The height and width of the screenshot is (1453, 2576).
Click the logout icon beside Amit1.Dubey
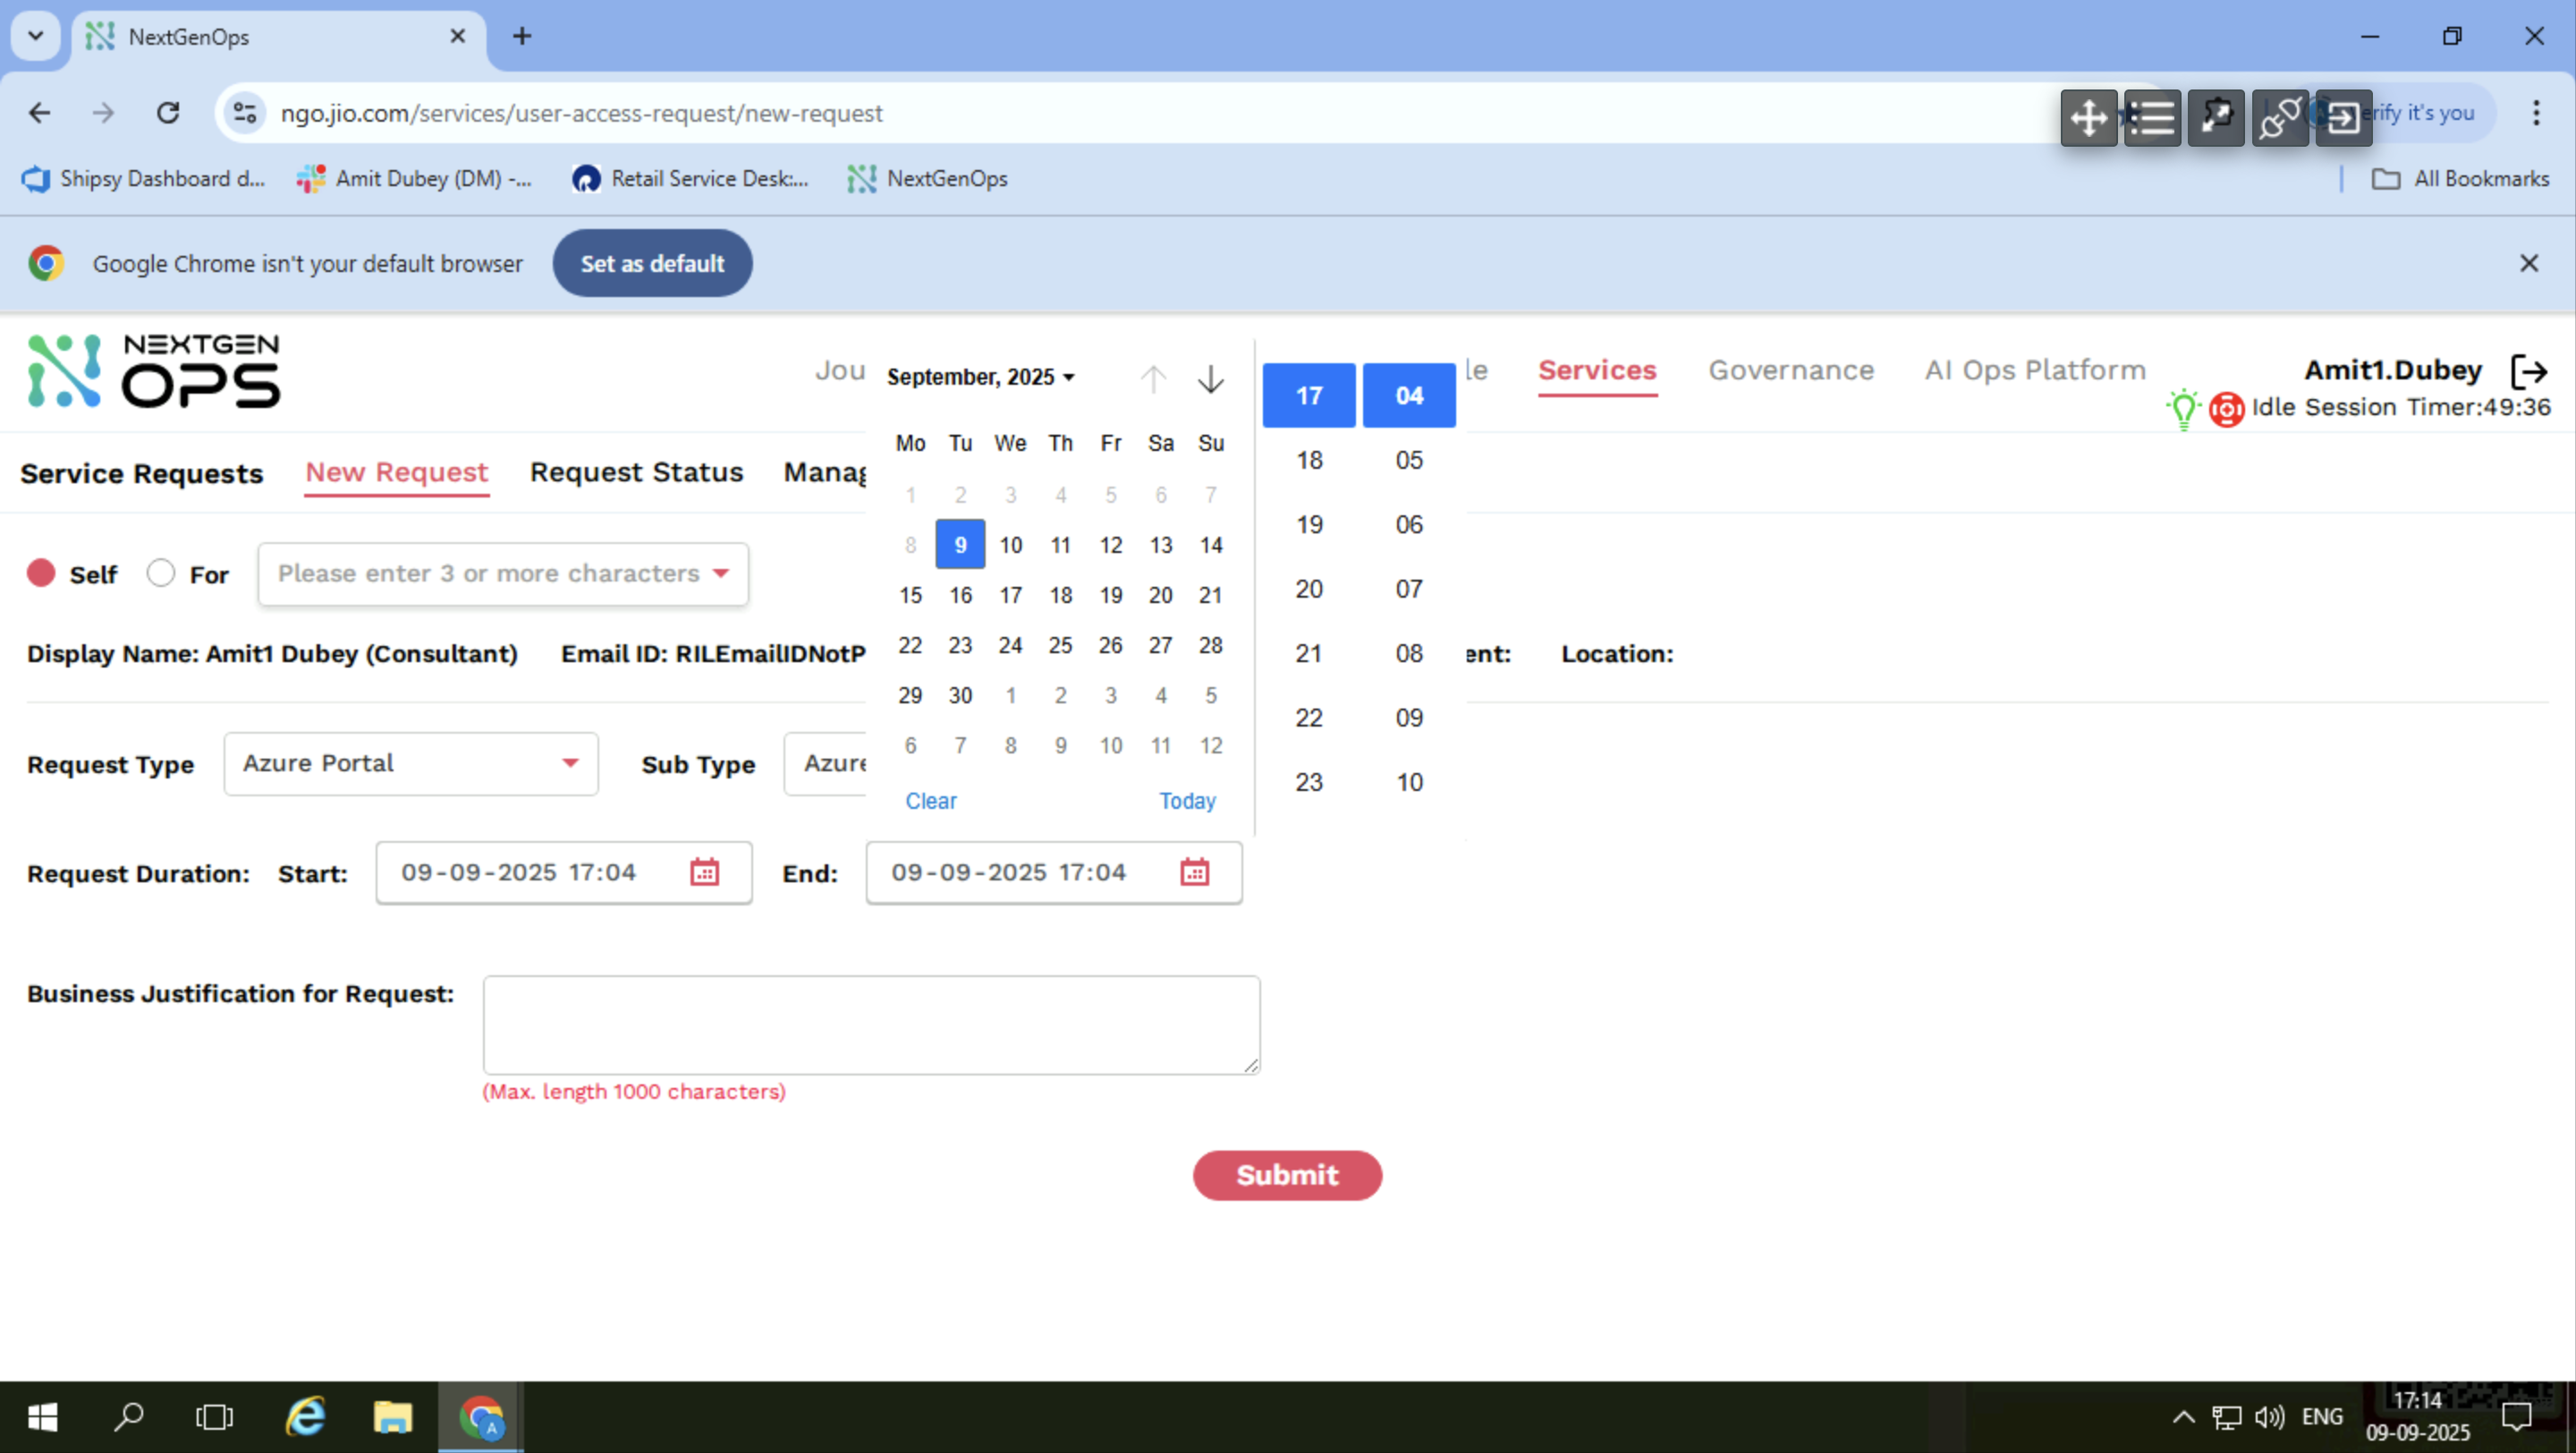(x=2529, y=371)
